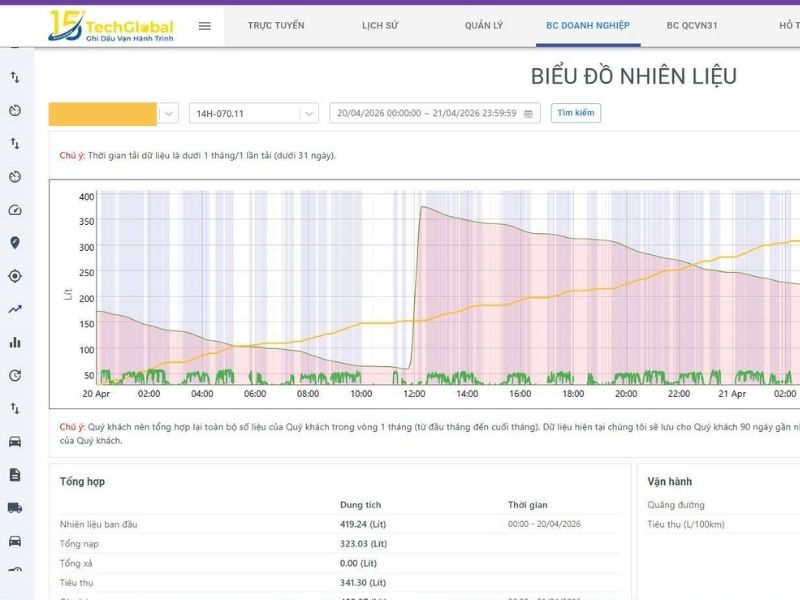Image resolution: width=800 pixels, height=600 pixels.
Task: Open the trending line chart sidebar icon
Action: pos(15,309)
